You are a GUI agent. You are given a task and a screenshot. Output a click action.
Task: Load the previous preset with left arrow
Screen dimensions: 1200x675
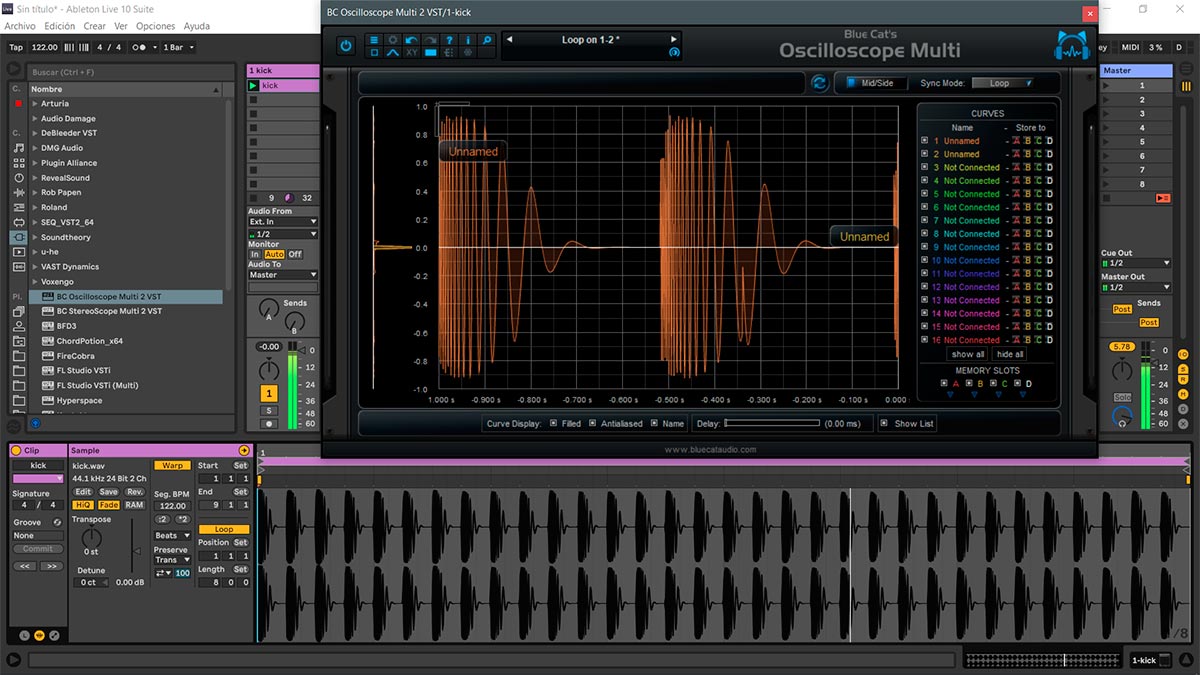click(x=509, y=39)
